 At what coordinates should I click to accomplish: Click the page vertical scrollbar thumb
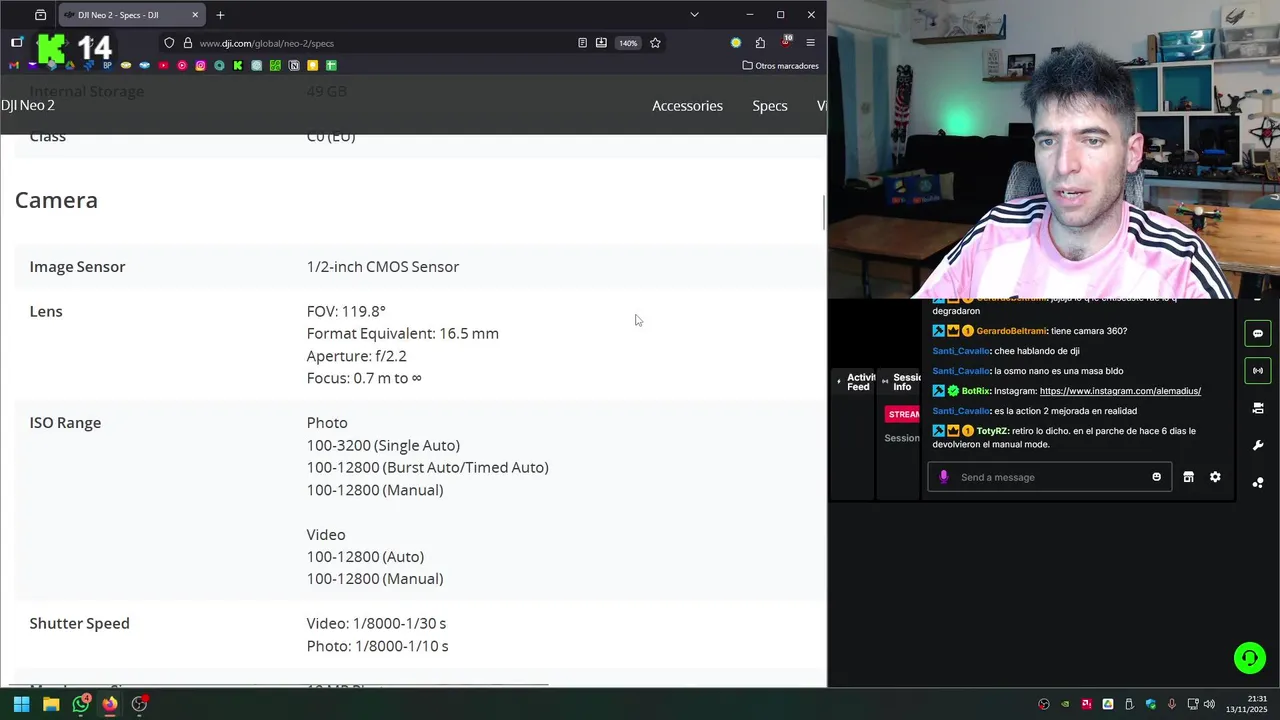824,212
